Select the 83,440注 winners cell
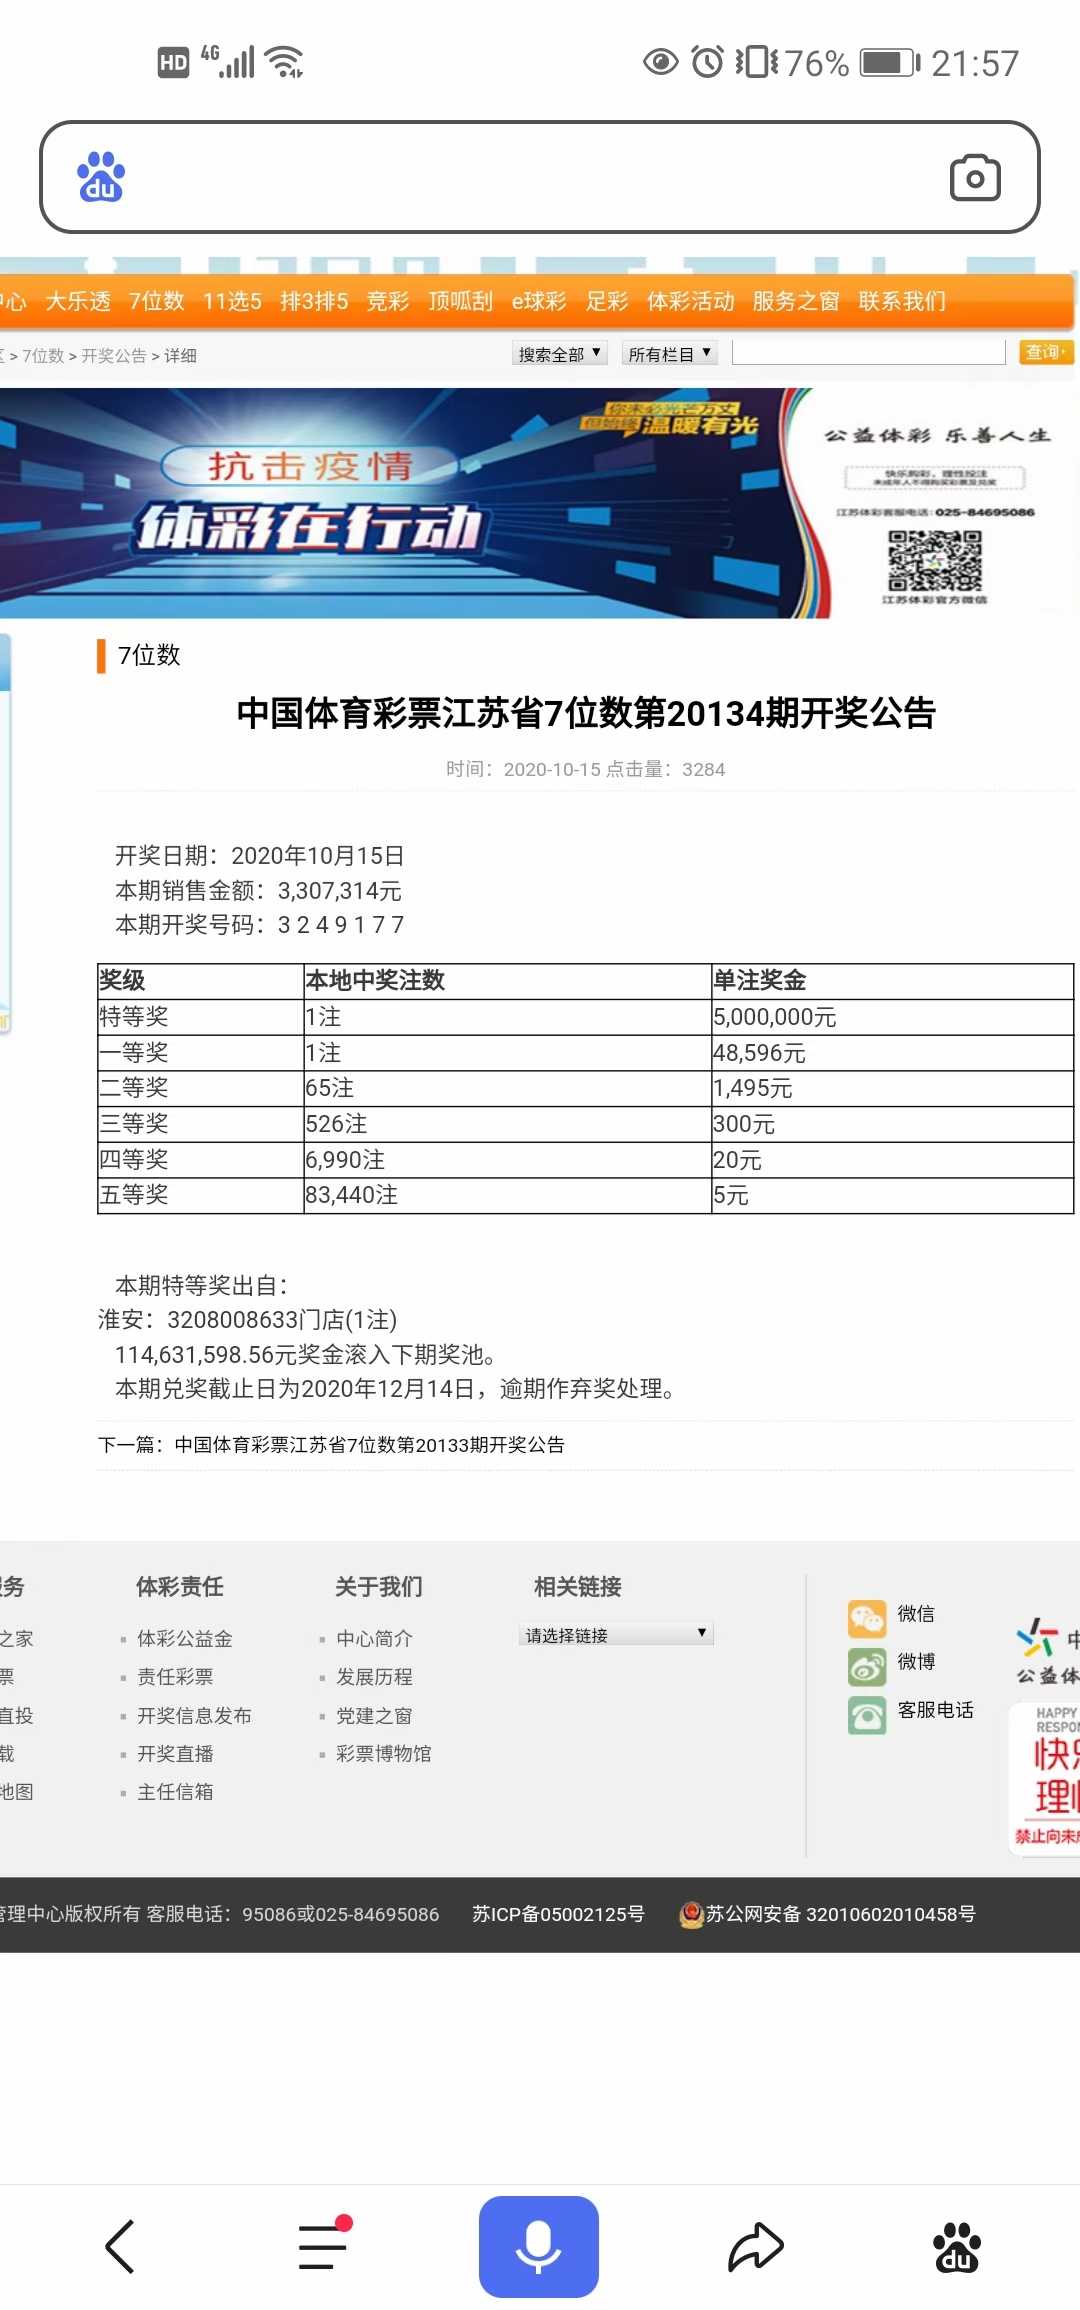This screenshot has width=1080, height=2310. pyautogui.click(x=507, y=1195)
